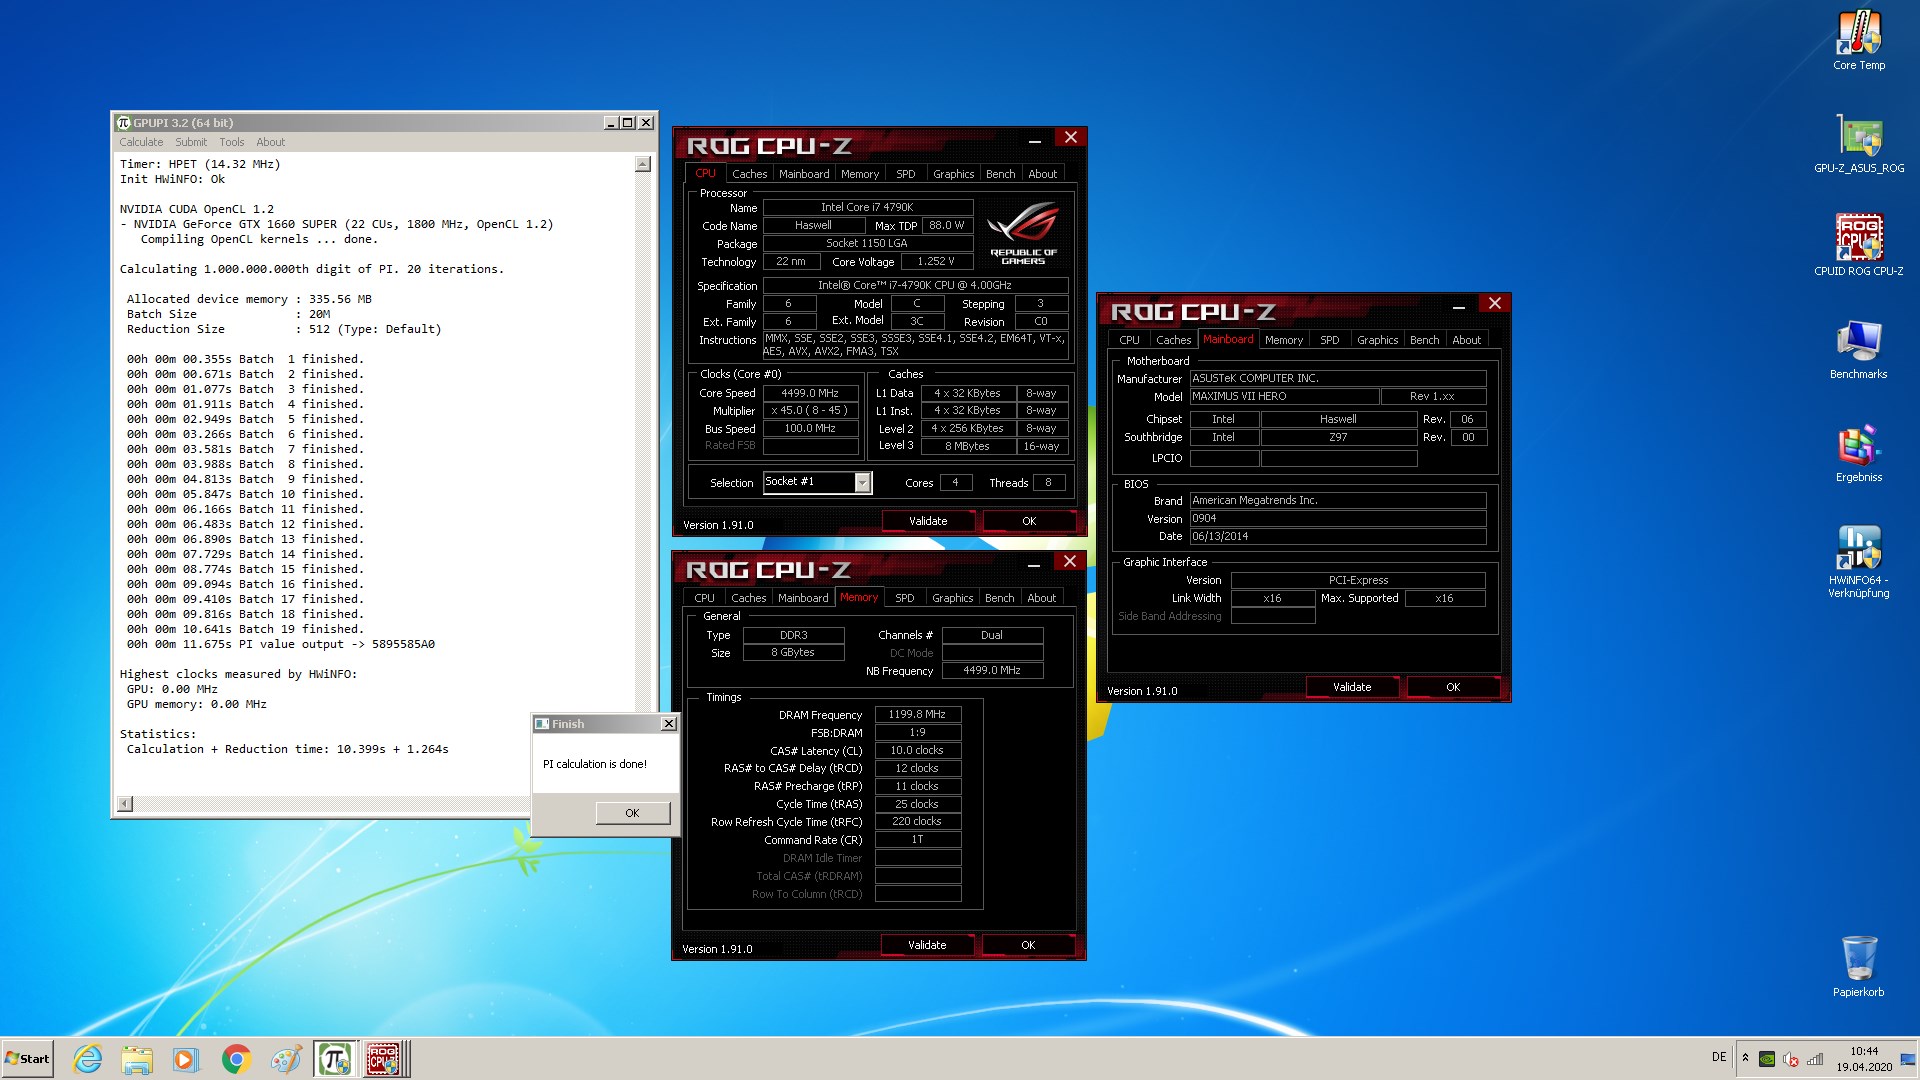This screenshot has height=1080, width=1920.
Task: Click the MAXIMUS VII HERO model field
Action: (x=1284, y=396)
